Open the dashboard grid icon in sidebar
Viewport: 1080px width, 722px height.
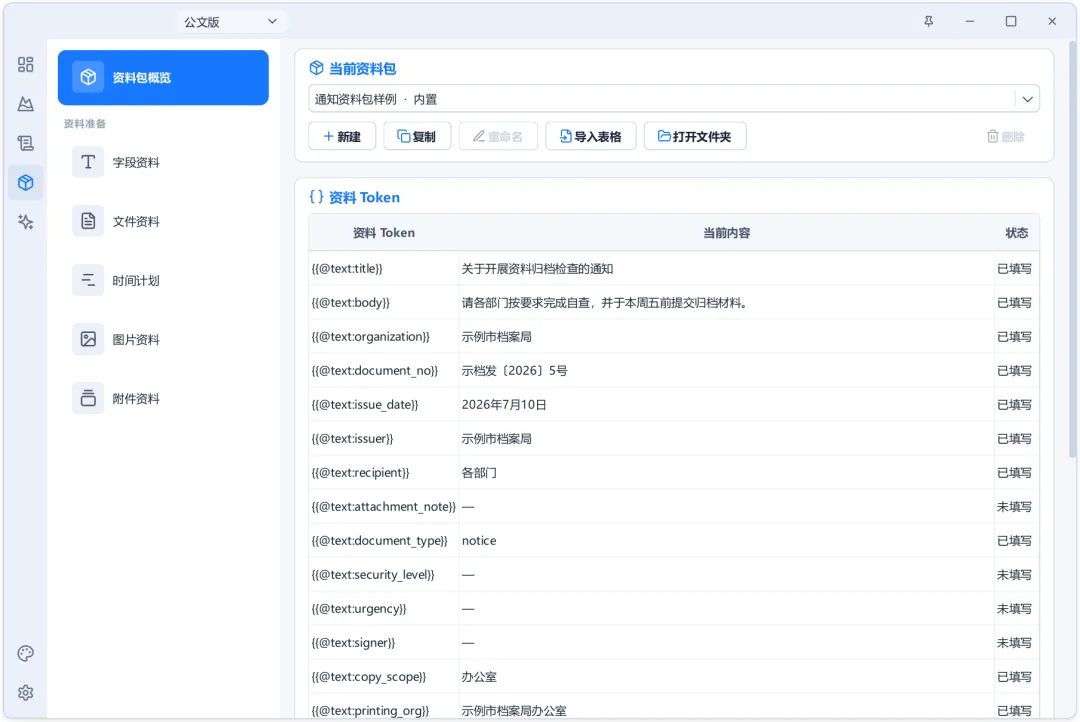point(25,64)
